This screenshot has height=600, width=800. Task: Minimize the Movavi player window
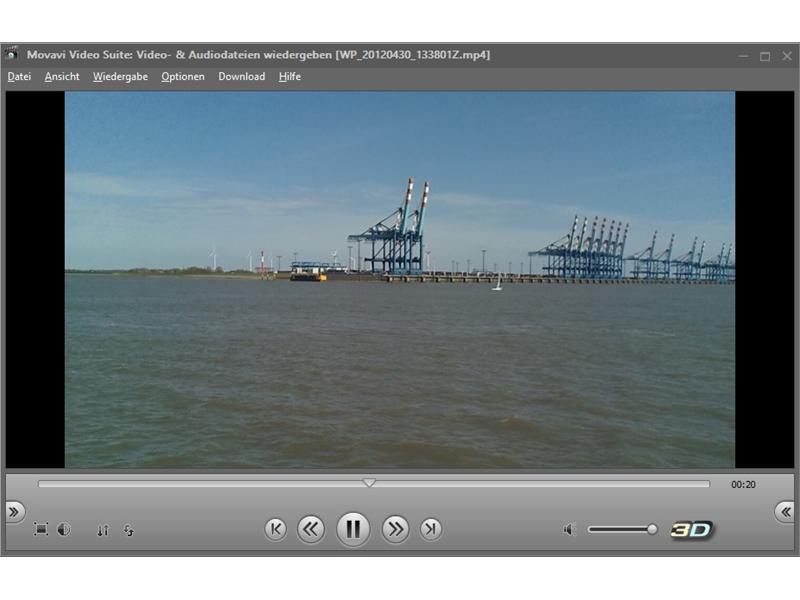tap(743, 56)
